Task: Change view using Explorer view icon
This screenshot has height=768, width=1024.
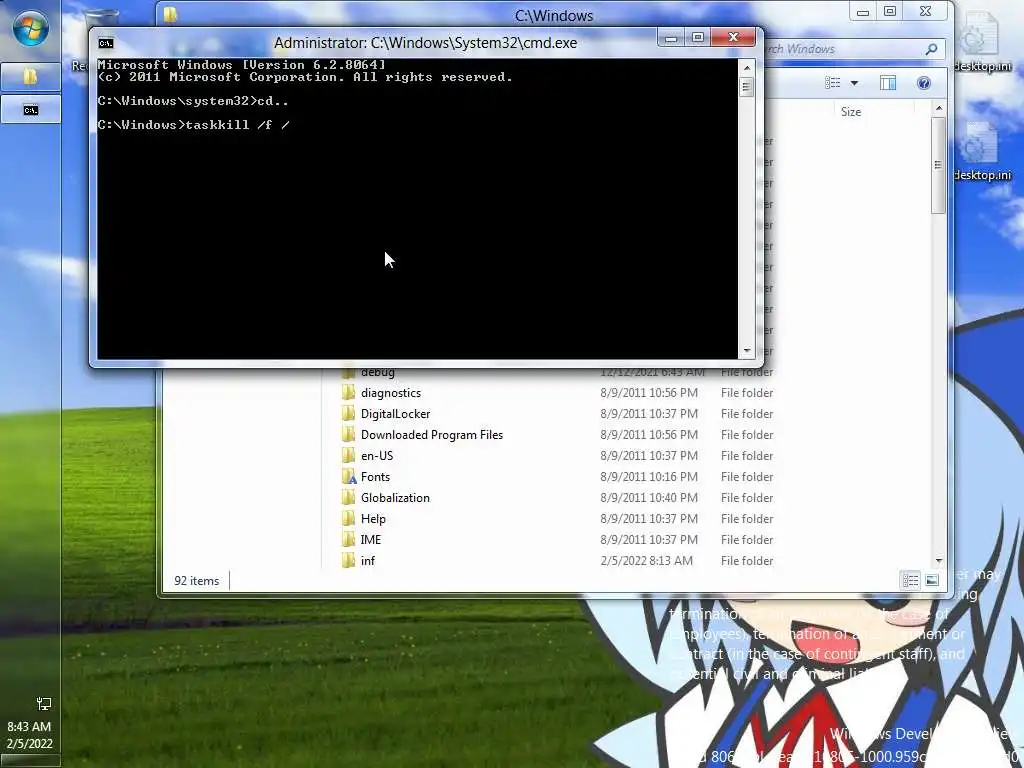Action: (x=833, y=83)
